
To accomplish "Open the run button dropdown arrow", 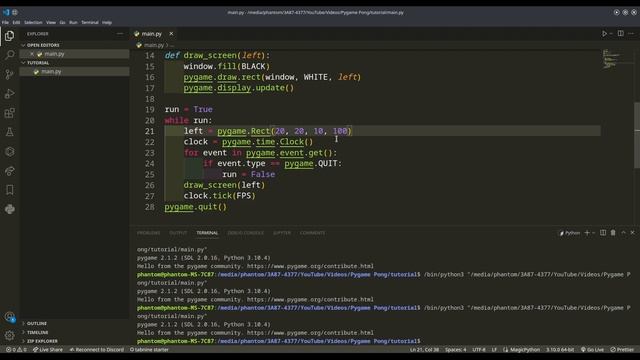I will [x=611, y=33].
